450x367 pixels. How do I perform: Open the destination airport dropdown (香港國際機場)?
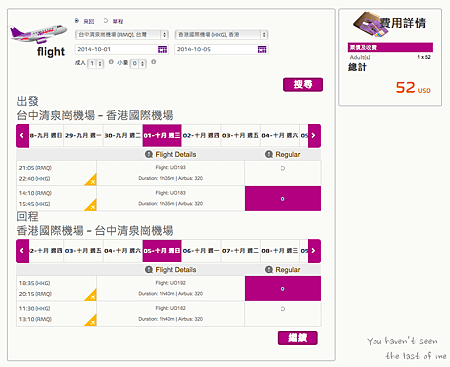(221, 35)
